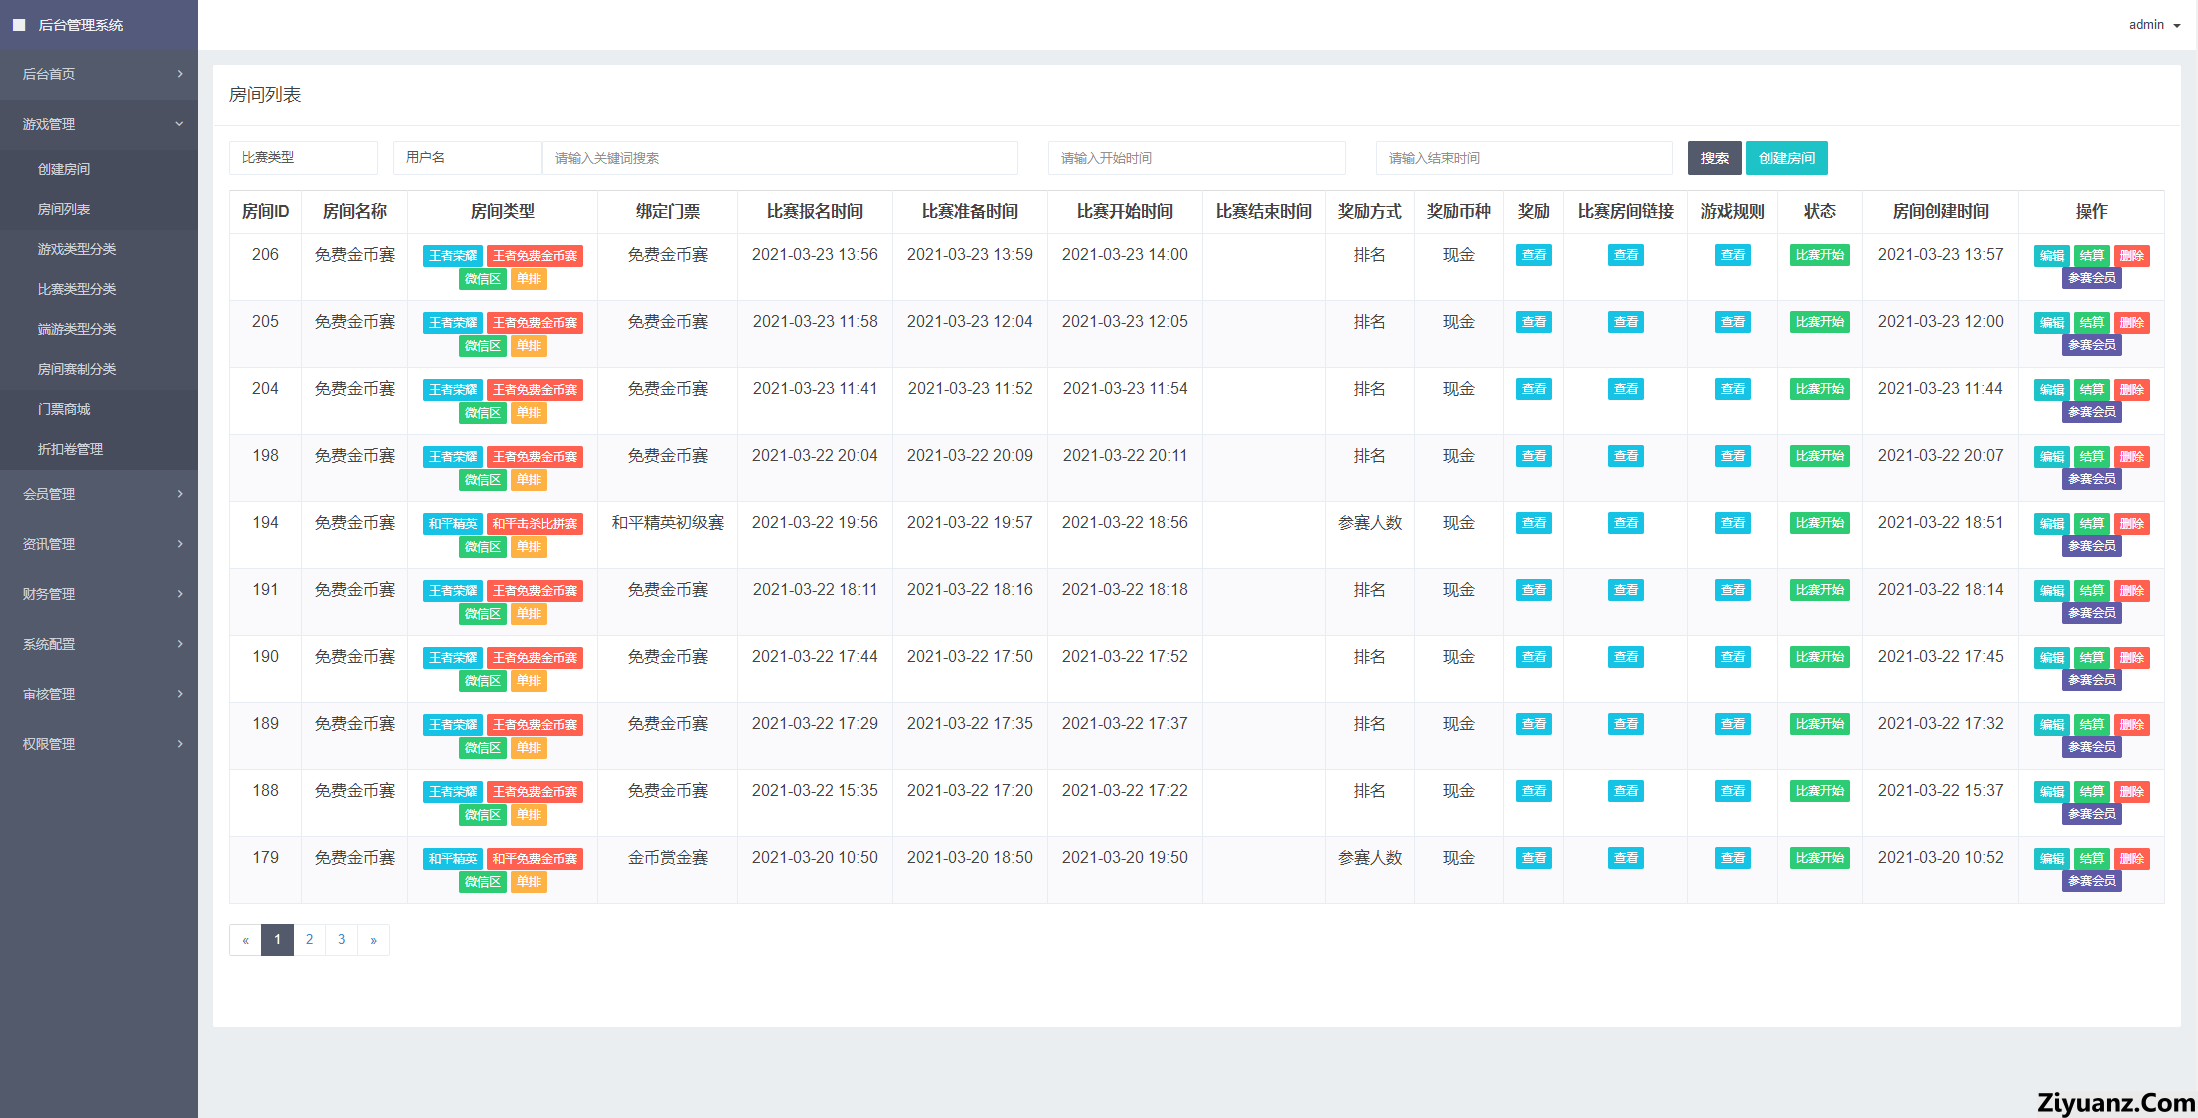Click 编辑 for room 206
Image resolution: width=2198 pixels, height=1118 pixels.
[x=2051, y=256]
